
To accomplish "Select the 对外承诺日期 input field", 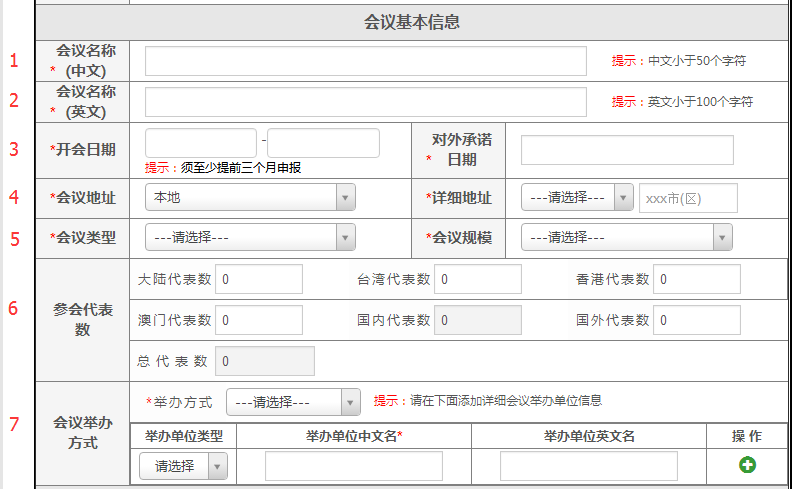I will point(627,150).
